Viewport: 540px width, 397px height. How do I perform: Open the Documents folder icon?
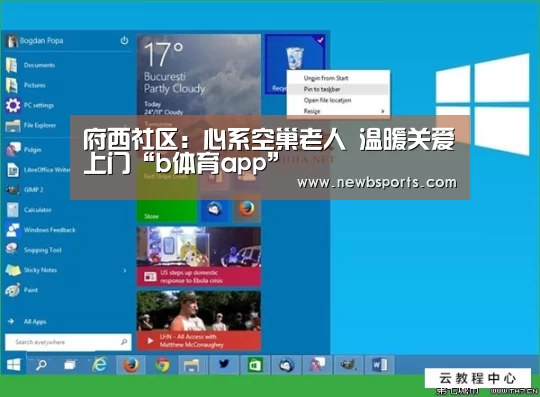click(x=12, y=65)
